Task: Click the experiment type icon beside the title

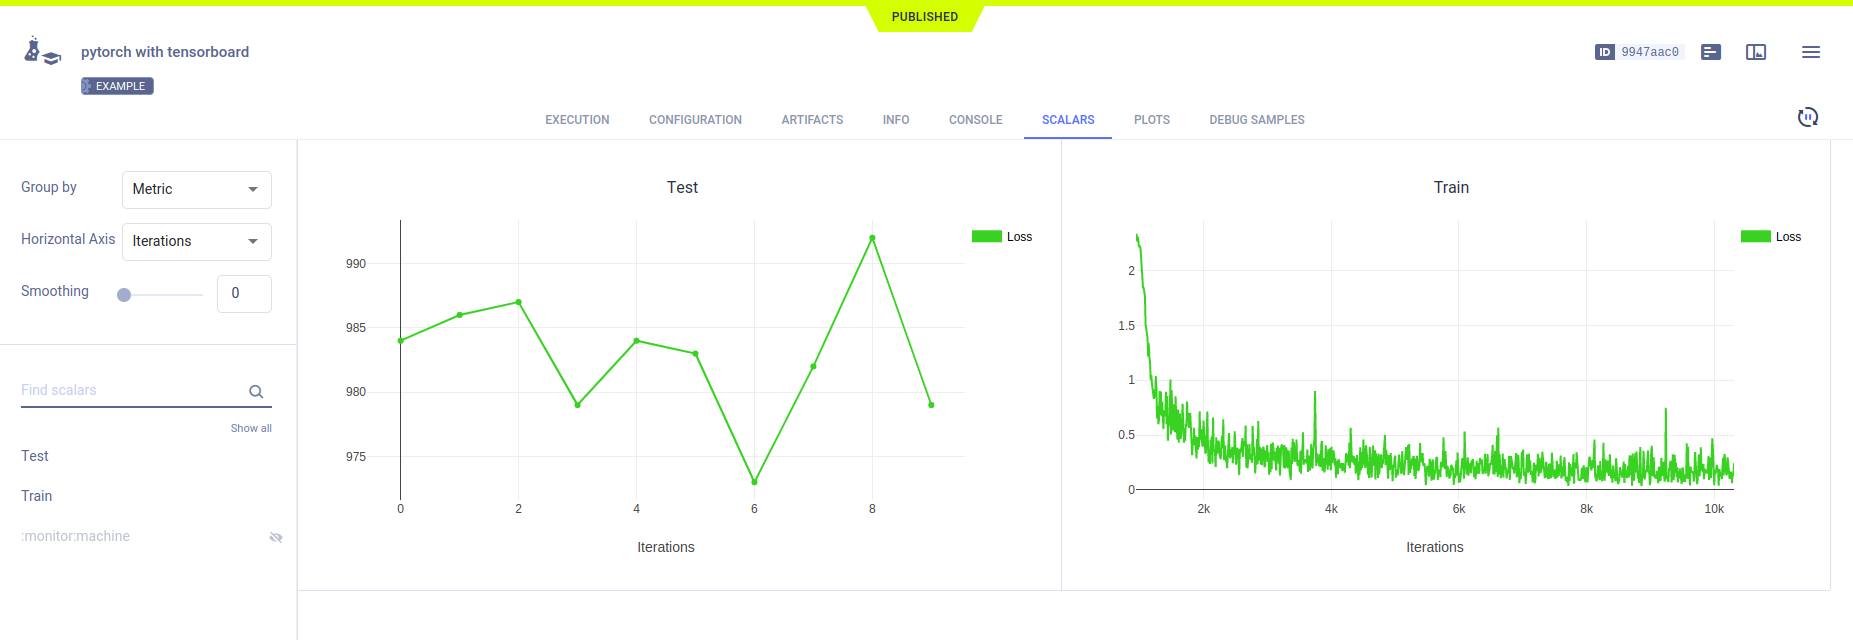Action: tap(42, 51)
